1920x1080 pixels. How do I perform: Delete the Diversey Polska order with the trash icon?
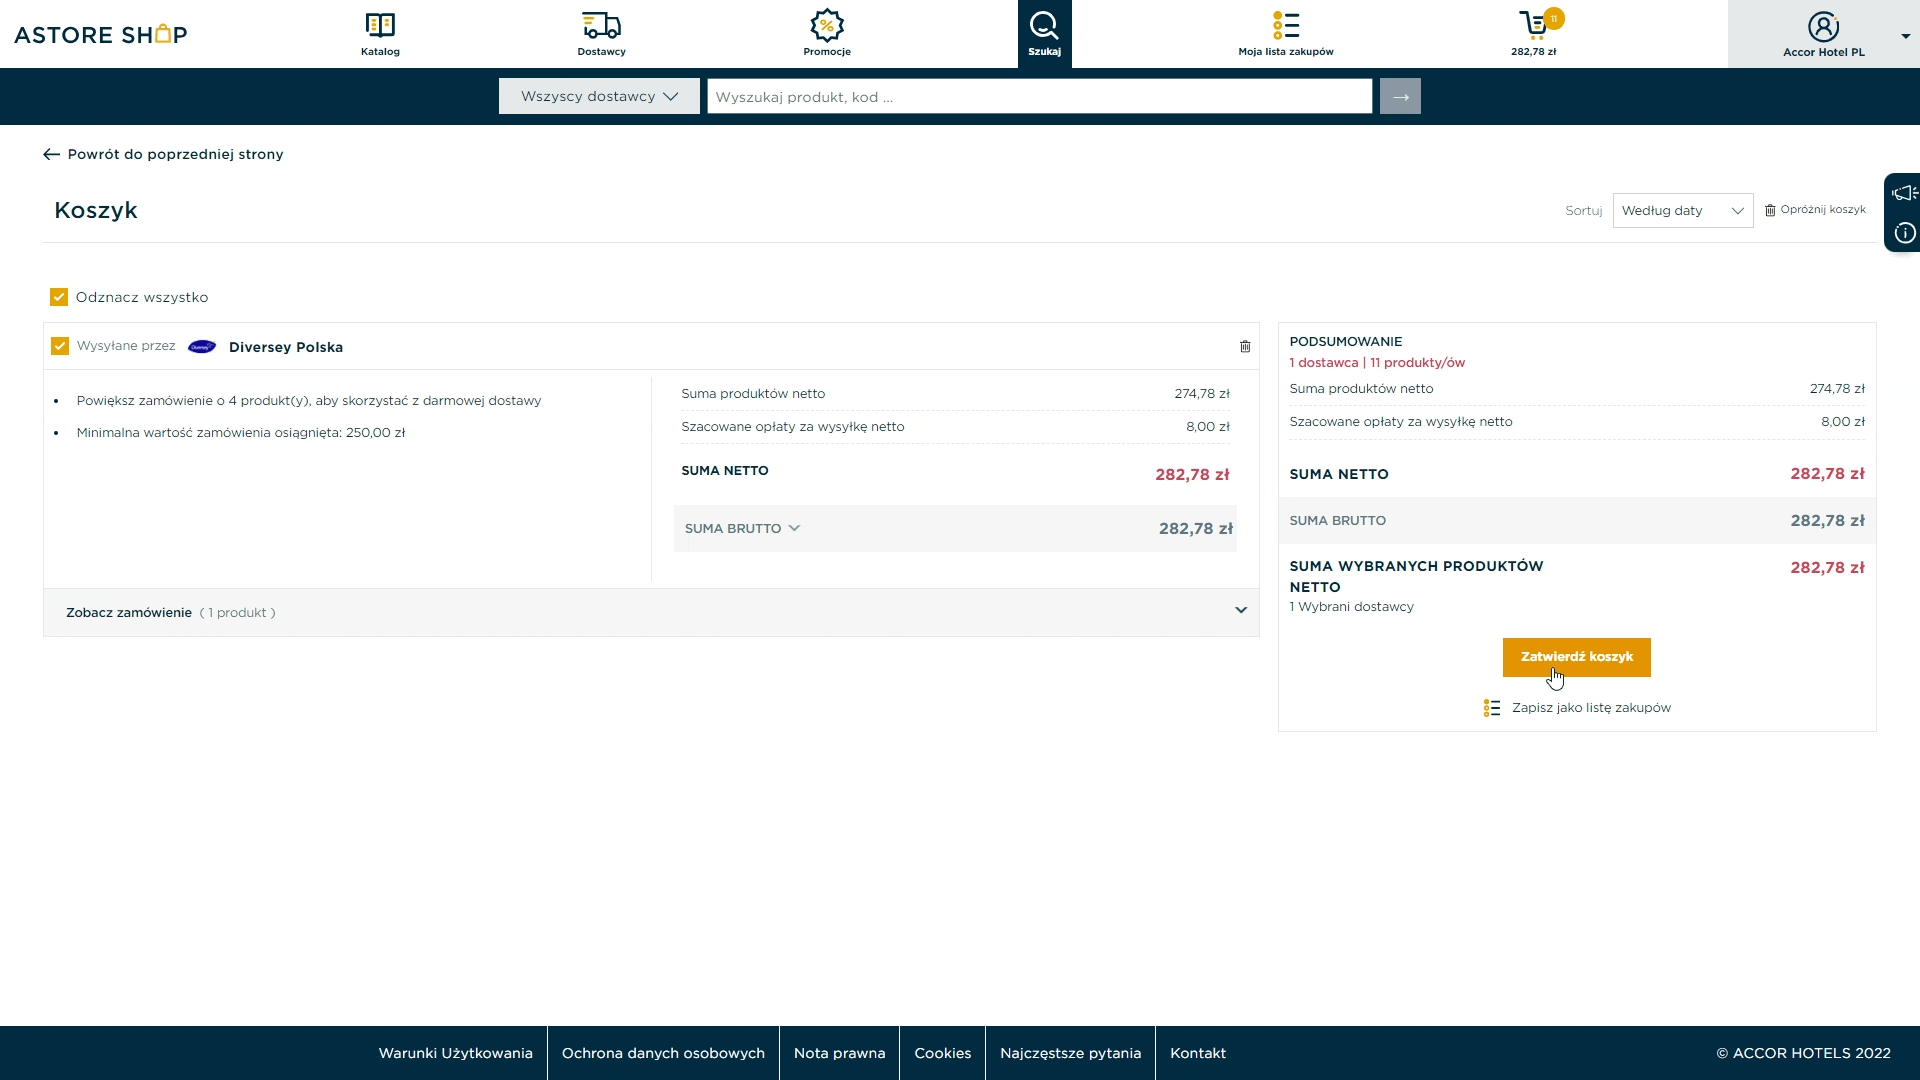point(1245,346)
